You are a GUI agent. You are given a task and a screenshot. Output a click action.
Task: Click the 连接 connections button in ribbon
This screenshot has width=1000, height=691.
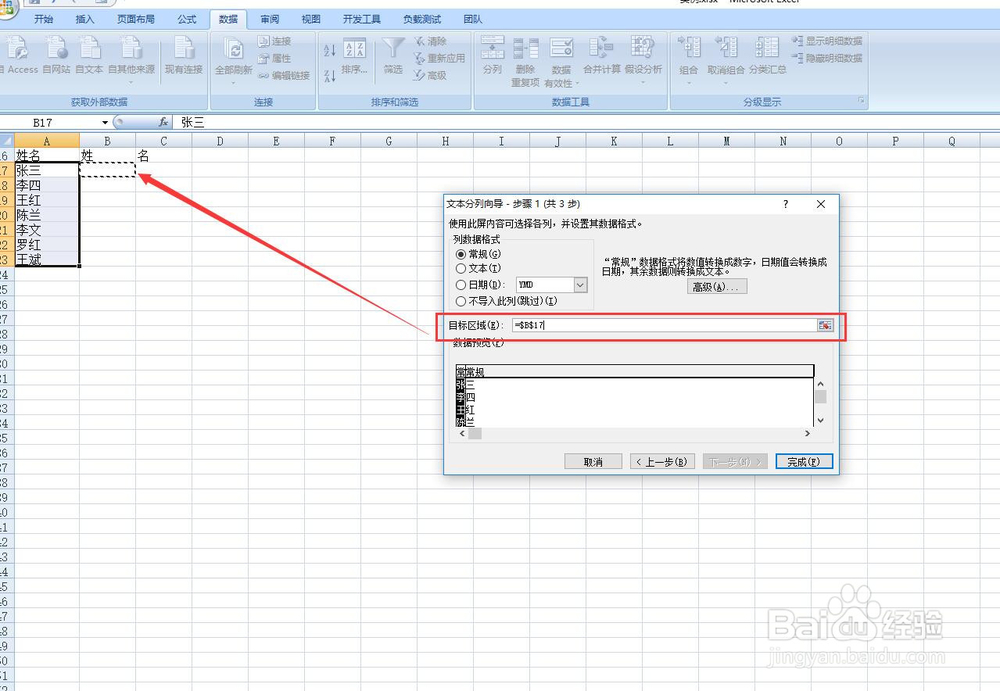click(x=275, y=41)
